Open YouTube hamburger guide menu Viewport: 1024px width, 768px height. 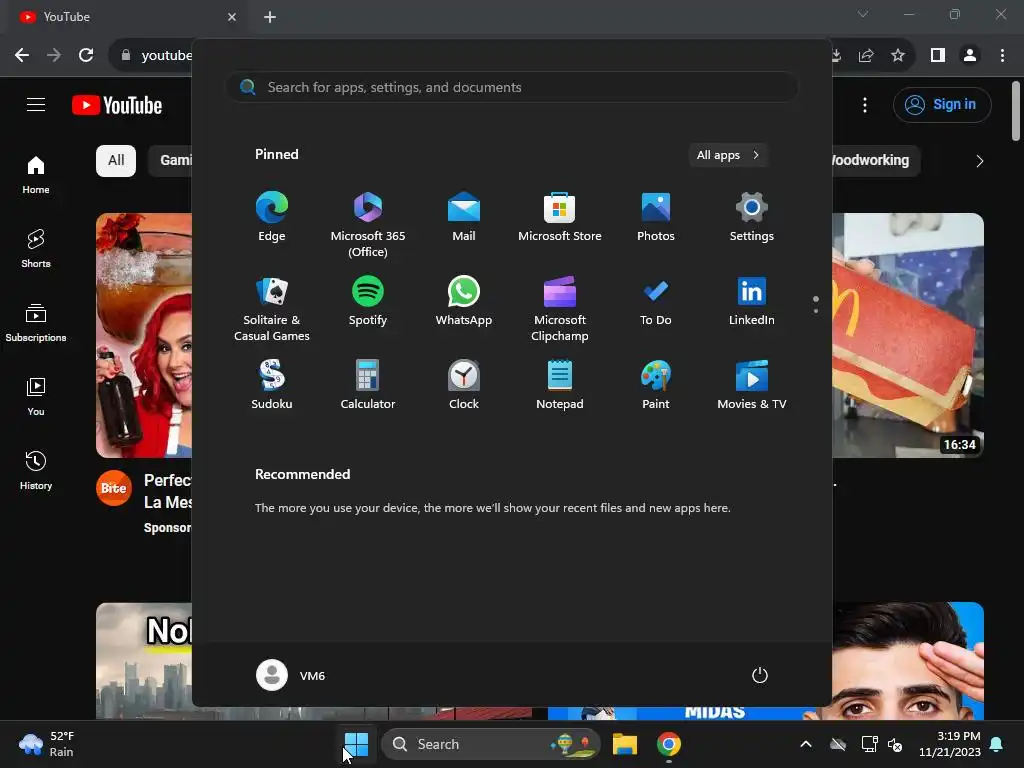coord(36,105)
